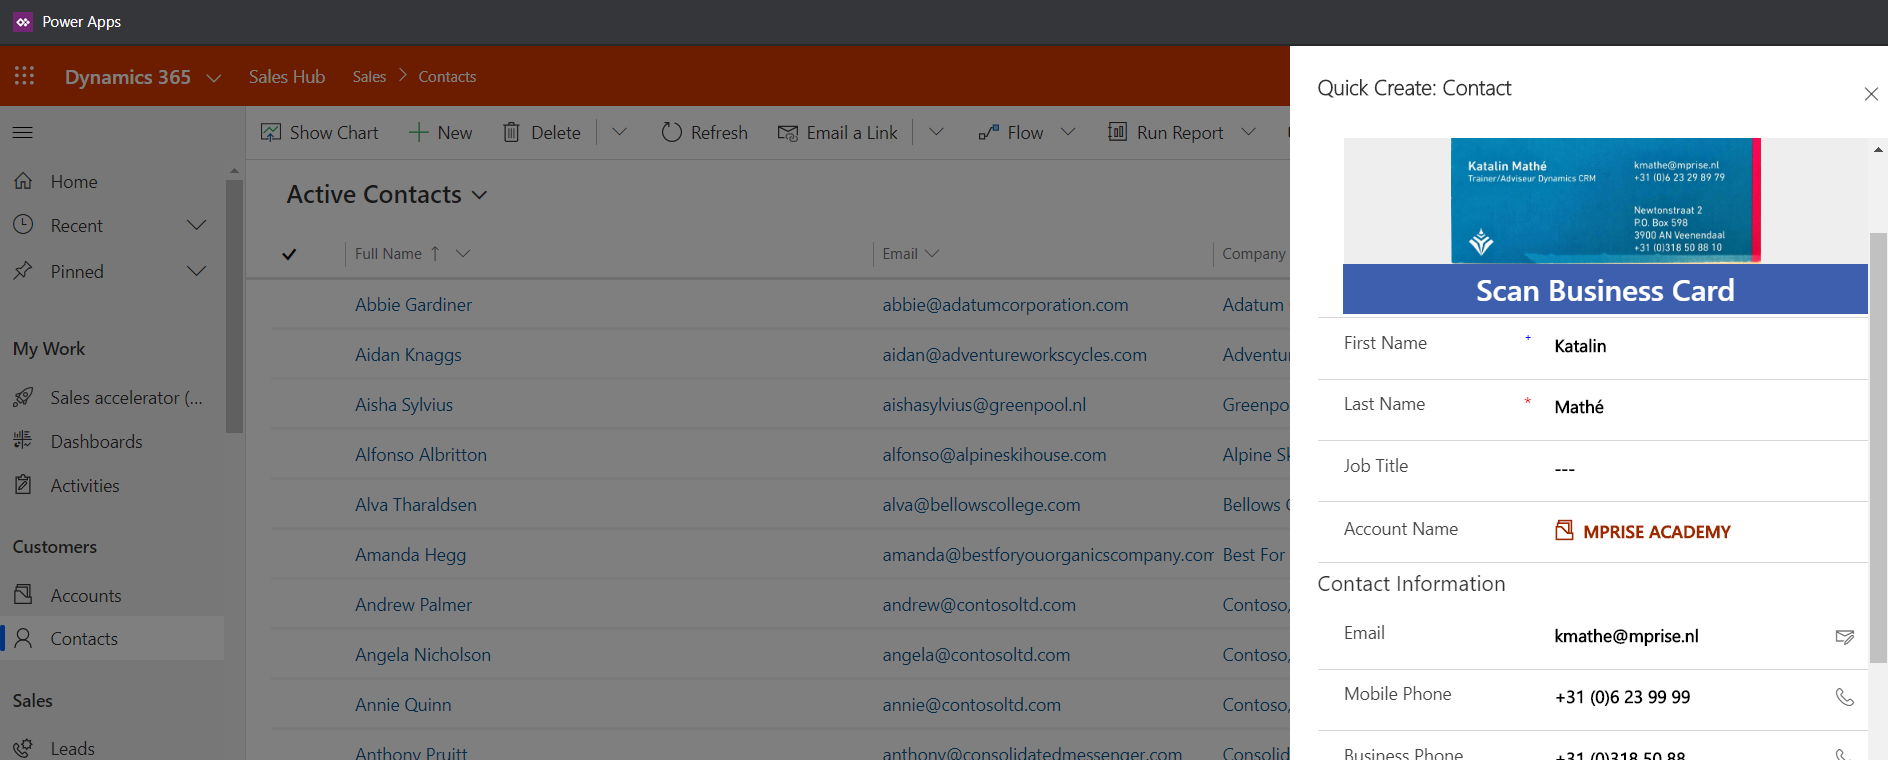This screenshot has width=1888, height=760.
Task: Click the Contacts breadcrumb
Action: coord(447,77)
